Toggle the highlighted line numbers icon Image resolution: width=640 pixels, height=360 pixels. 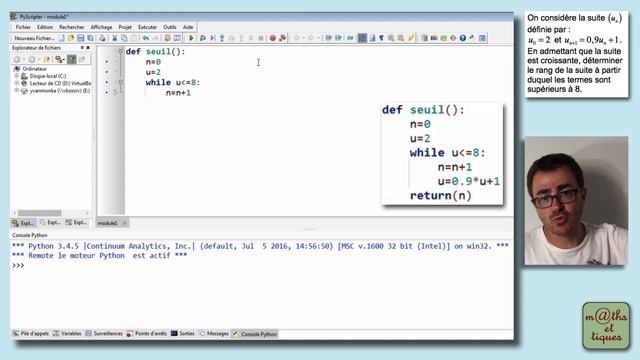coord(362,38)
